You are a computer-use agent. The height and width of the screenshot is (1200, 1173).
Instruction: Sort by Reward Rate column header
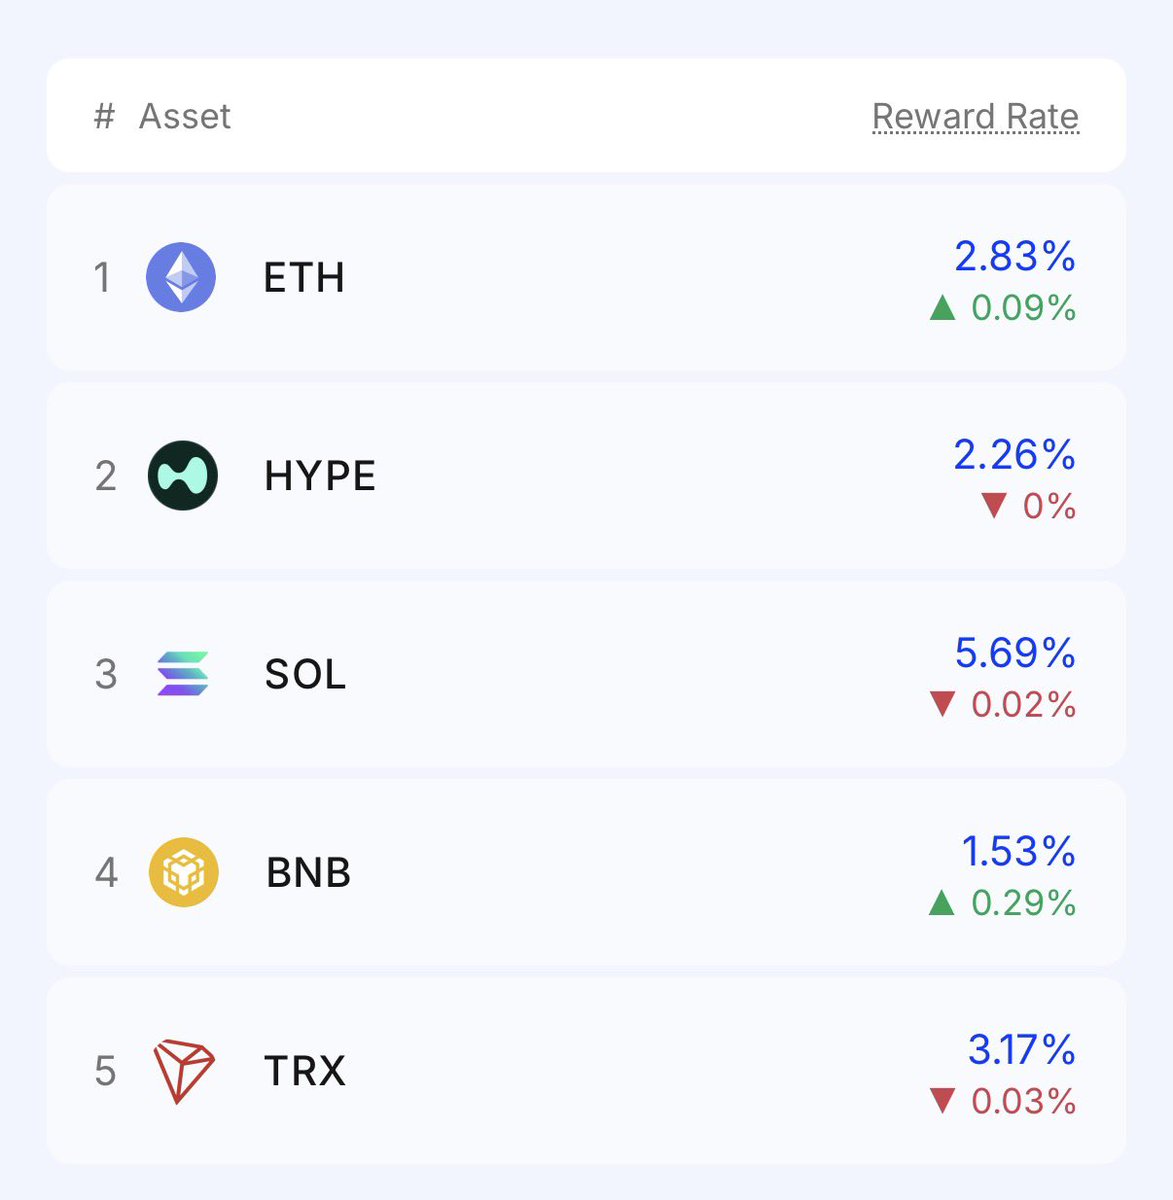[x=975, y=117]
